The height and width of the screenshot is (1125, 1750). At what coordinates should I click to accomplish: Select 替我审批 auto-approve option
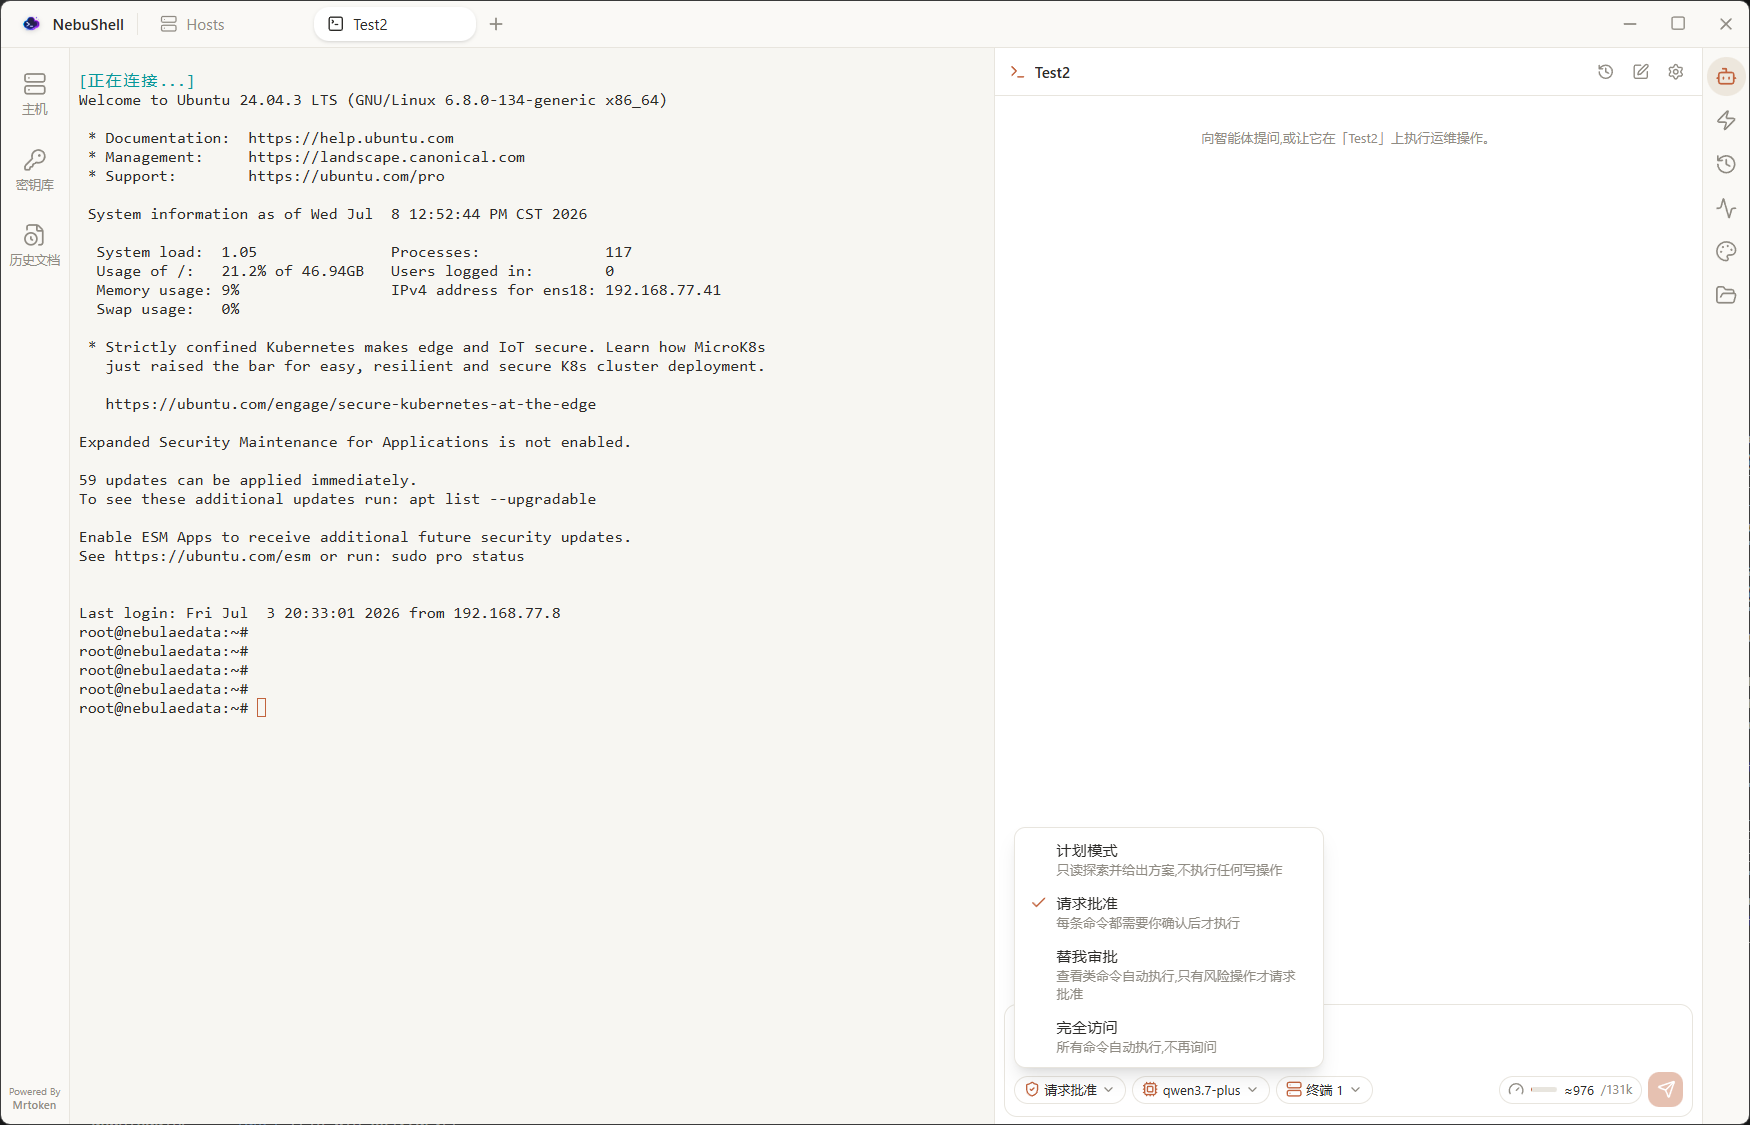[1168, 975]
